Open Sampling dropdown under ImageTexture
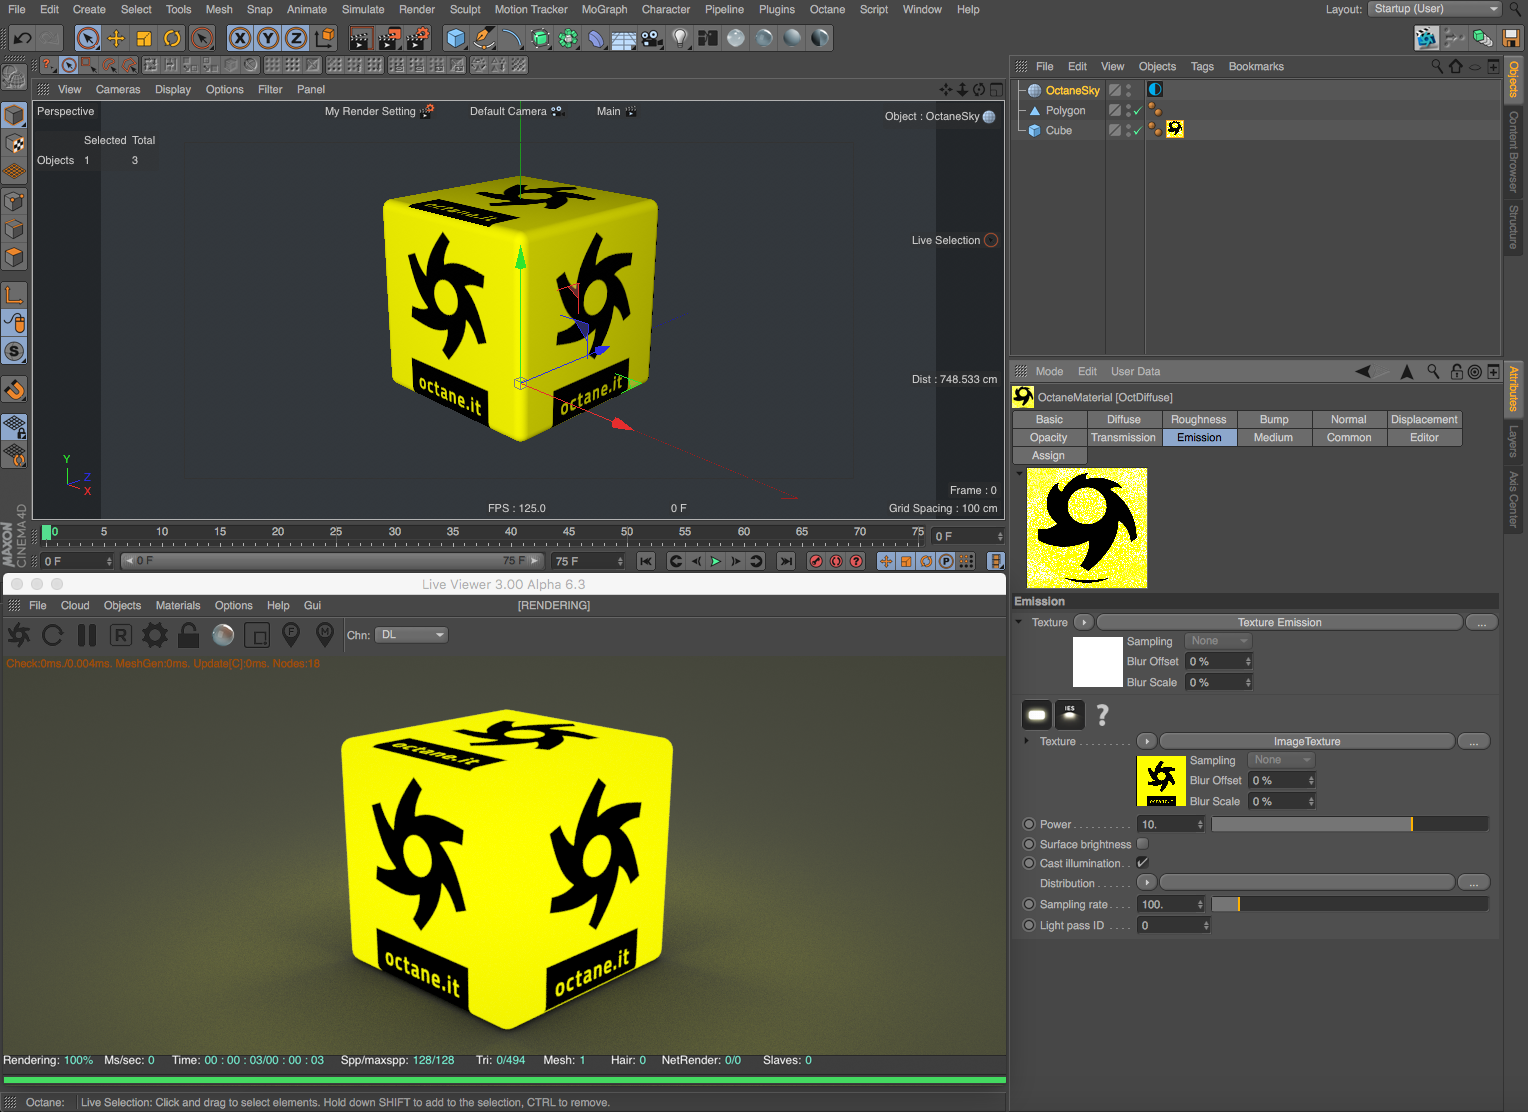The height and width of the screenshot is (1112, 1528). [1281, 760]
